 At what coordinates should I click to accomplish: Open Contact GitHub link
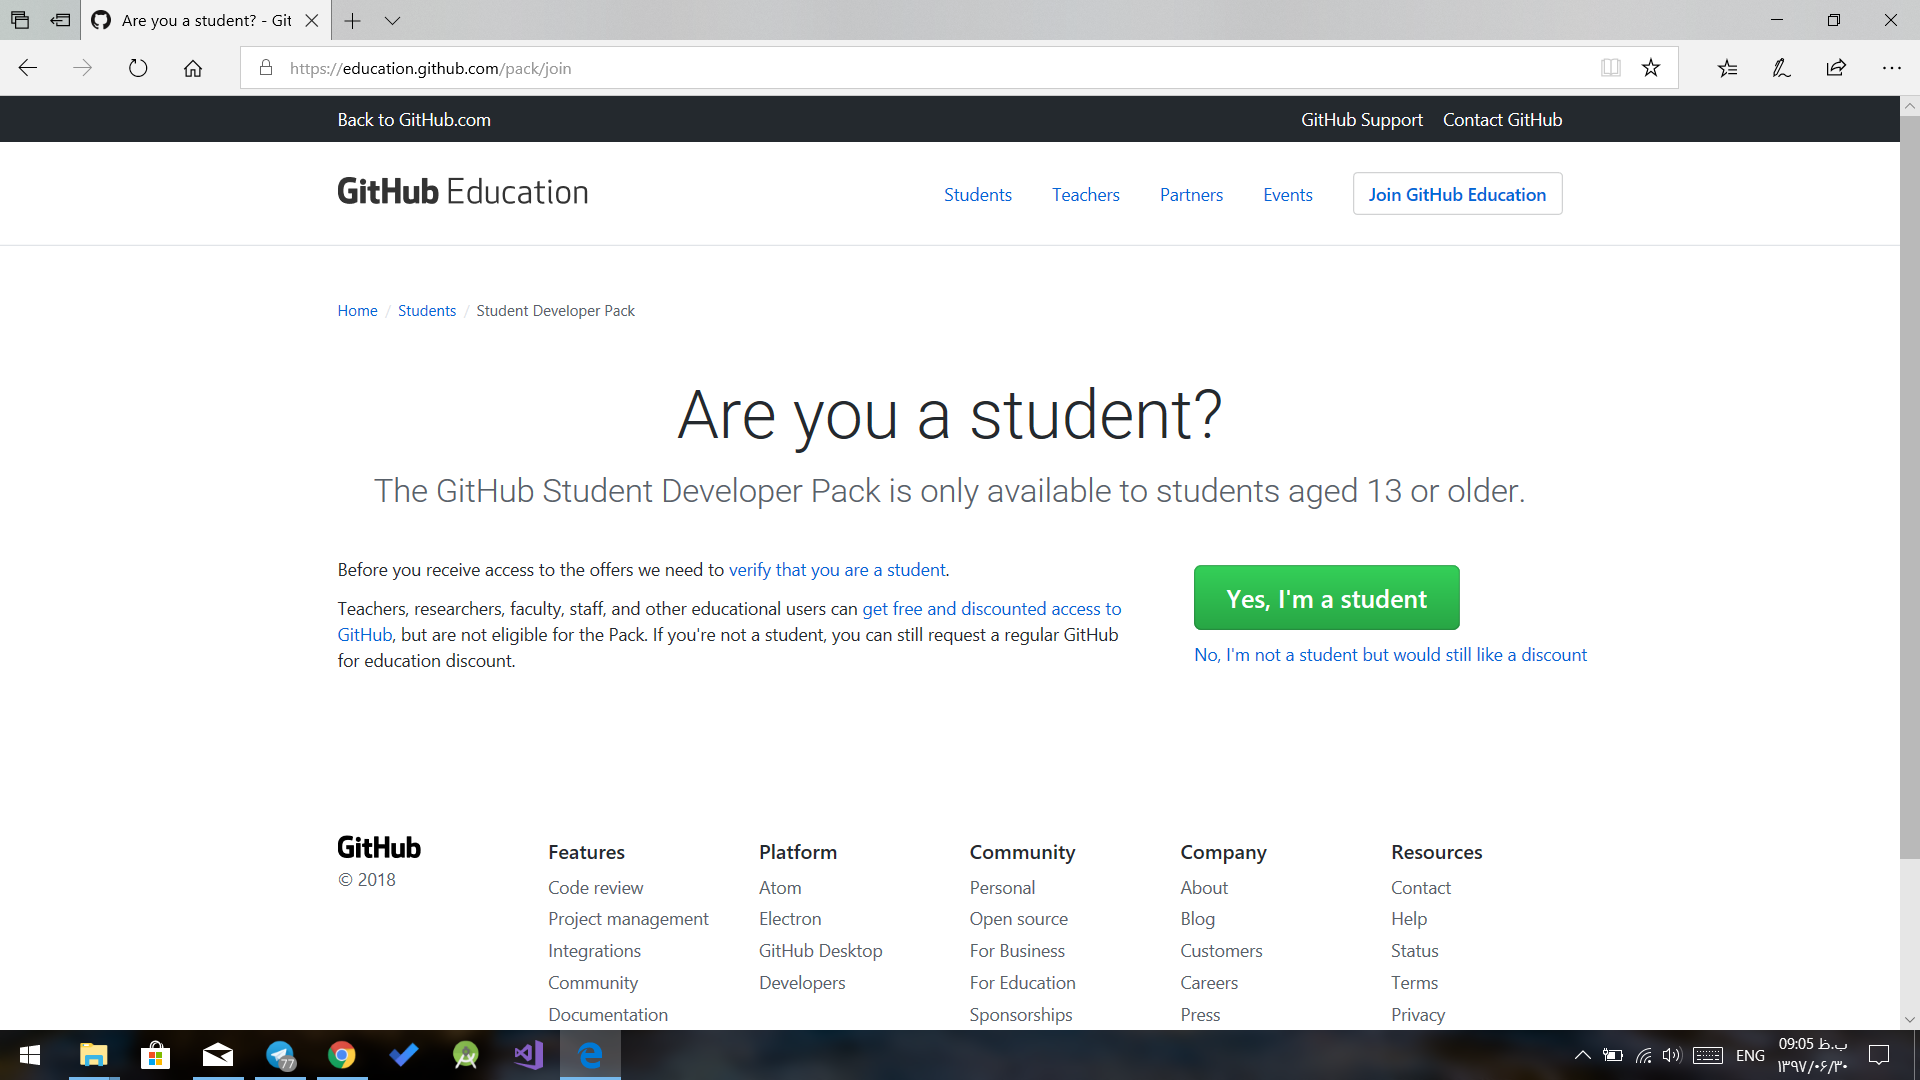pyautogui.click(x=1502, y=120)
